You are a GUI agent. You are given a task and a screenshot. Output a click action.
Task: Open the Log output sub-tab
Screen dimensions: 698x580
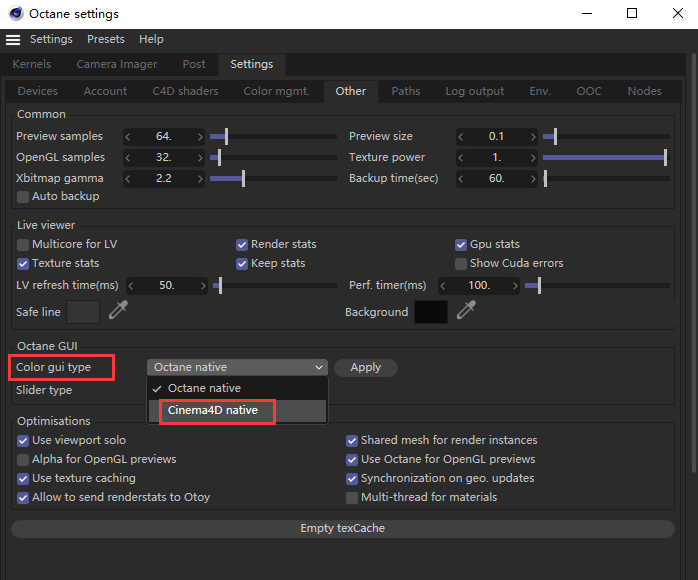point(475,91)
